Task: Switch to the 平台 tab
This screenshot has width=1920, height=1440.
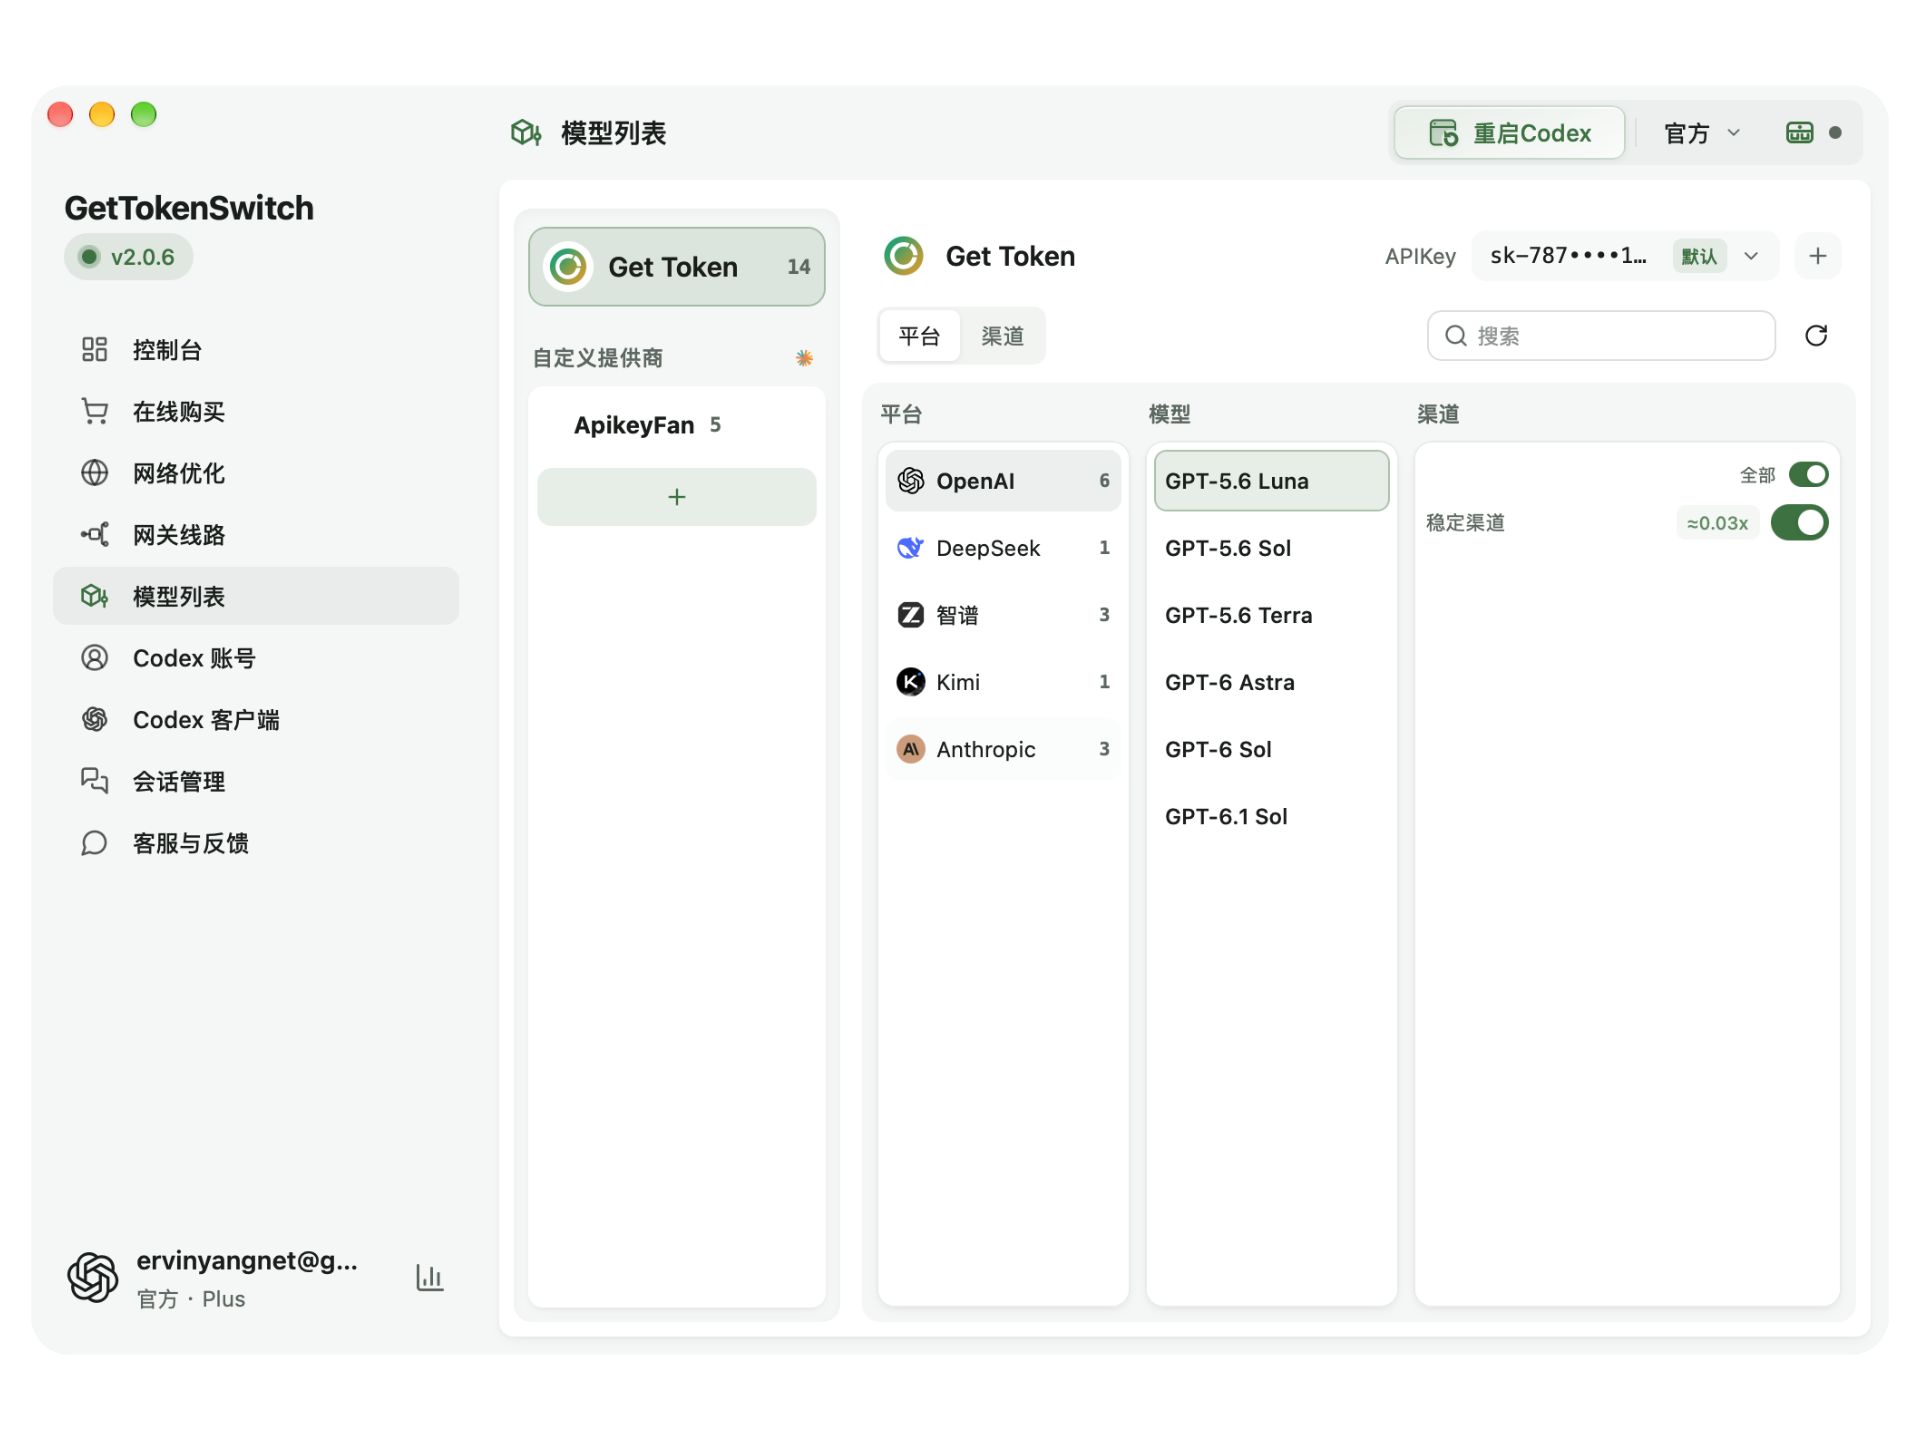Action: coord(920,336)
